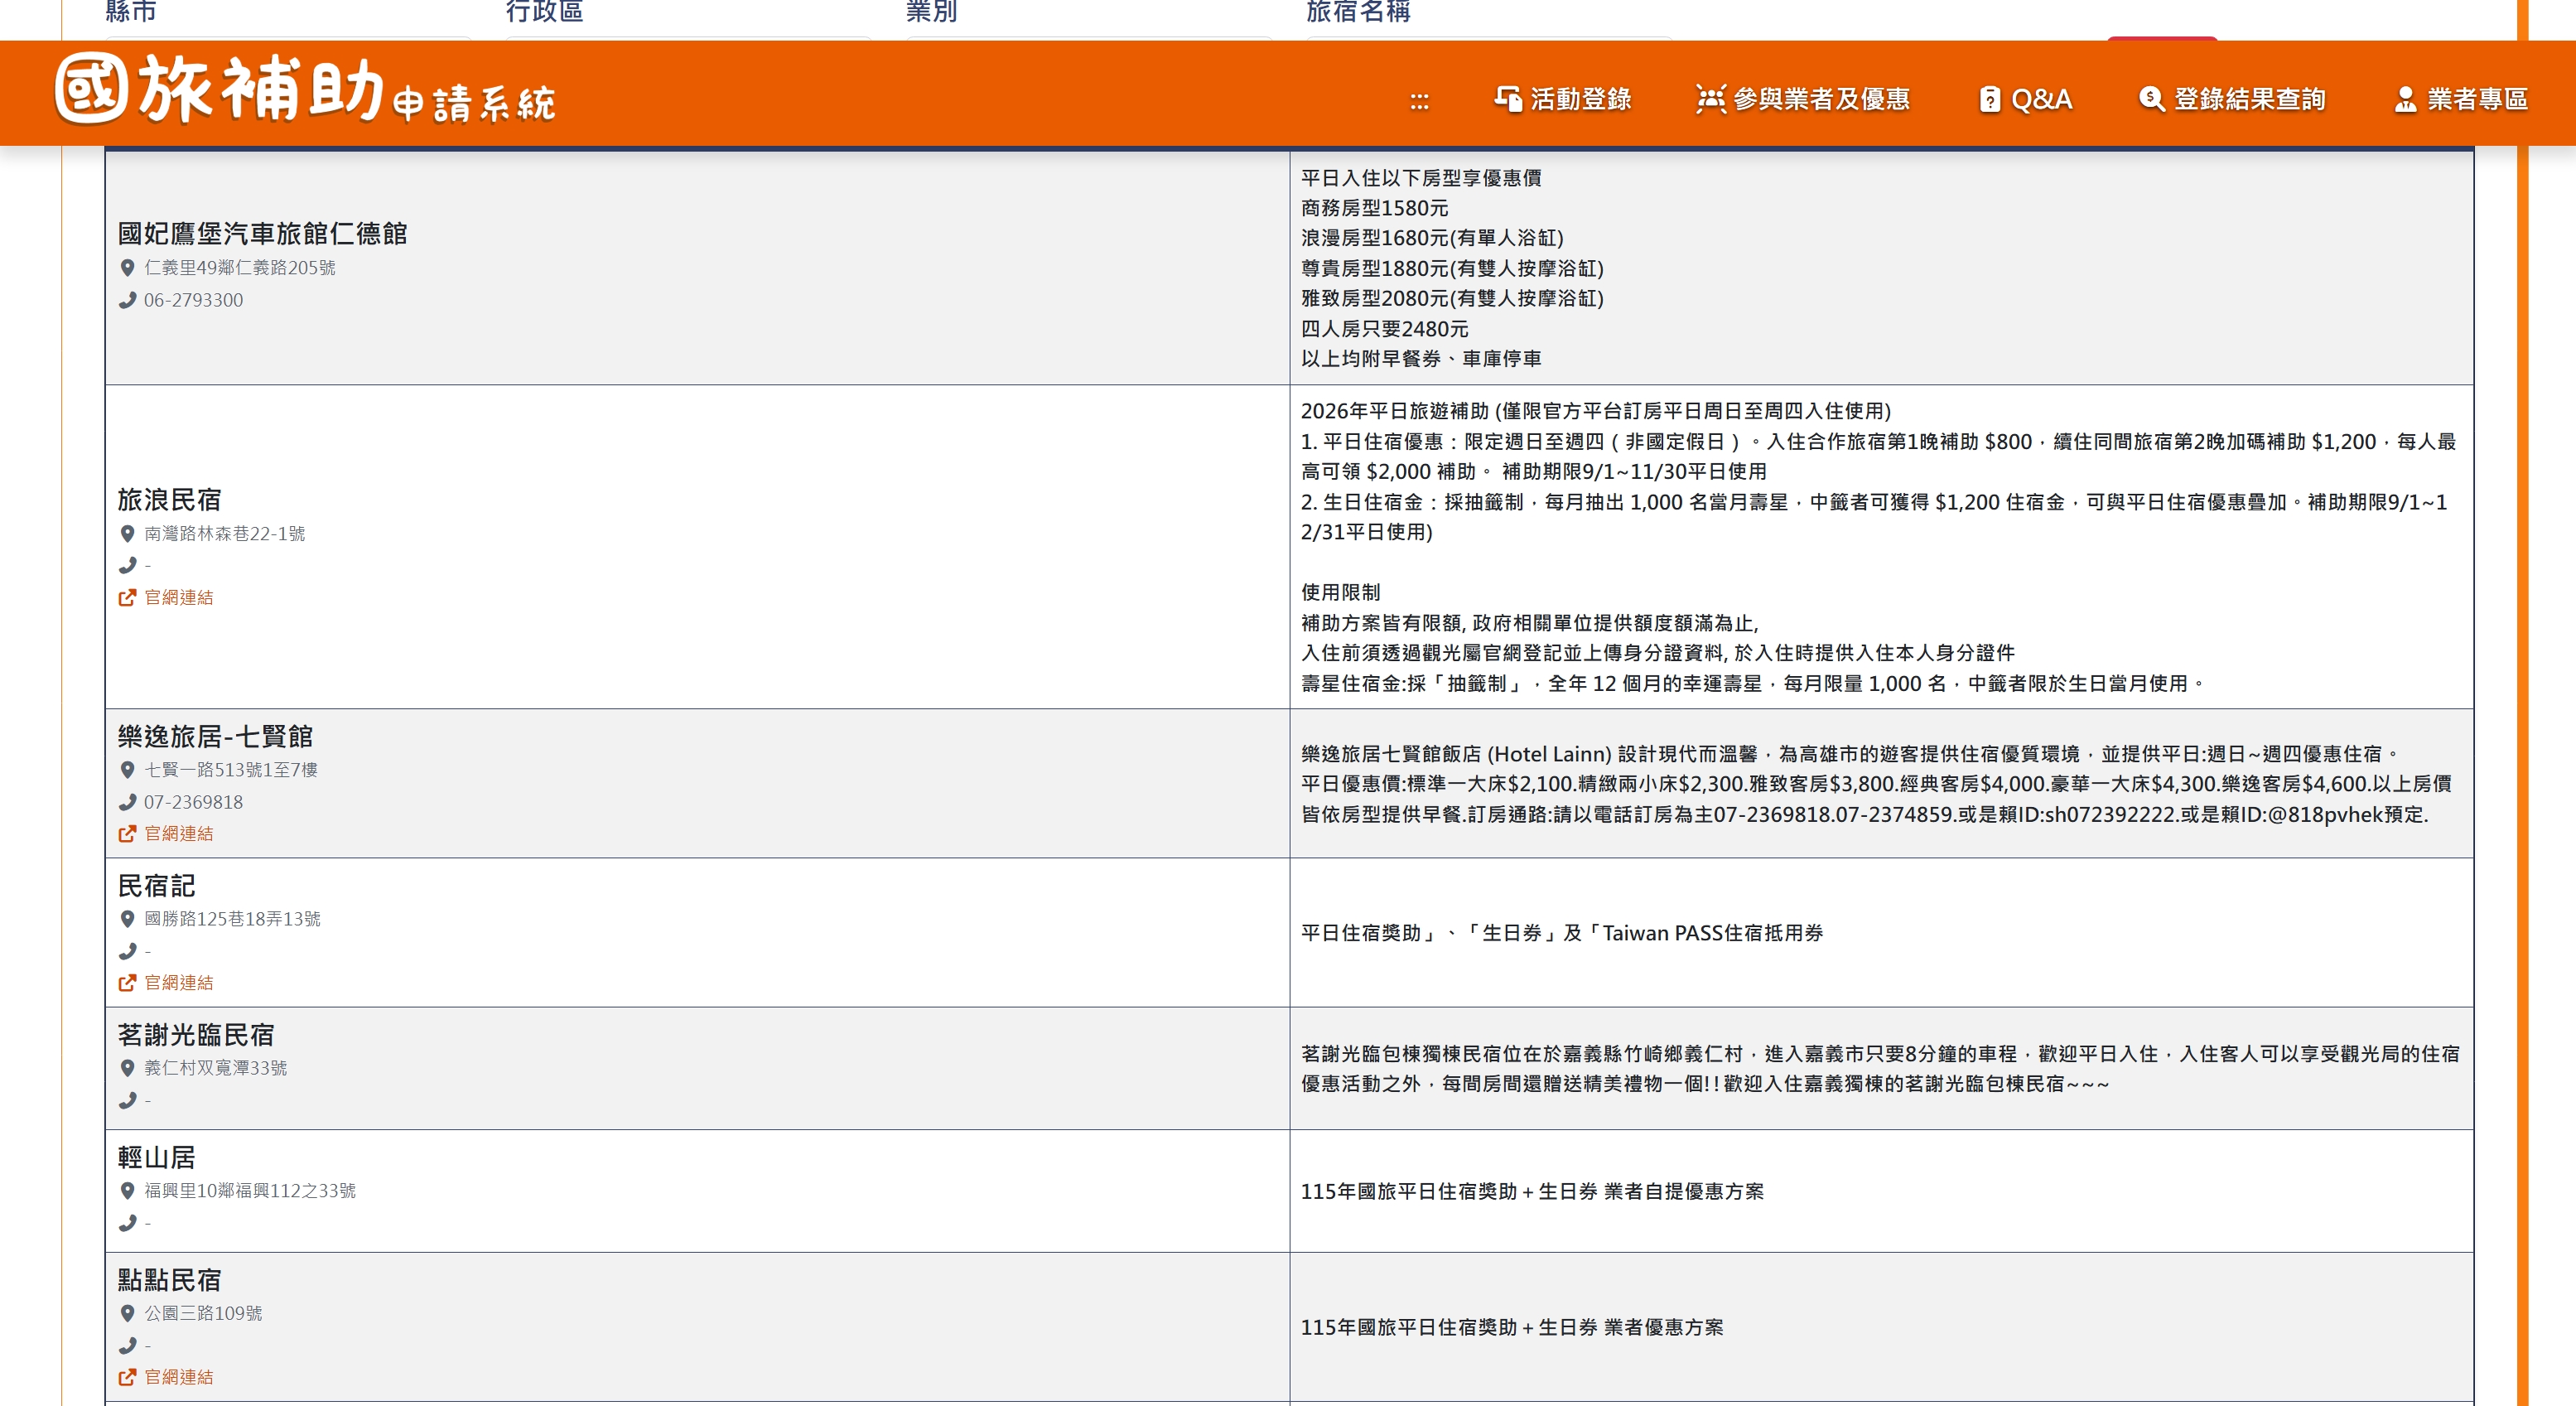
Task: Open the 登錄結果查詢 menu item
Action: pos(2232,99)
